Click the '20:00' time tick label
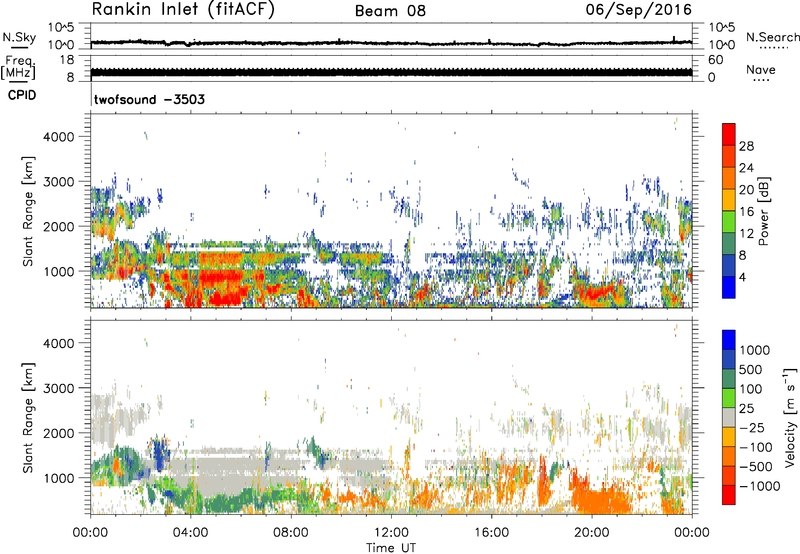 pyautogui.click(x=592, y=533)
